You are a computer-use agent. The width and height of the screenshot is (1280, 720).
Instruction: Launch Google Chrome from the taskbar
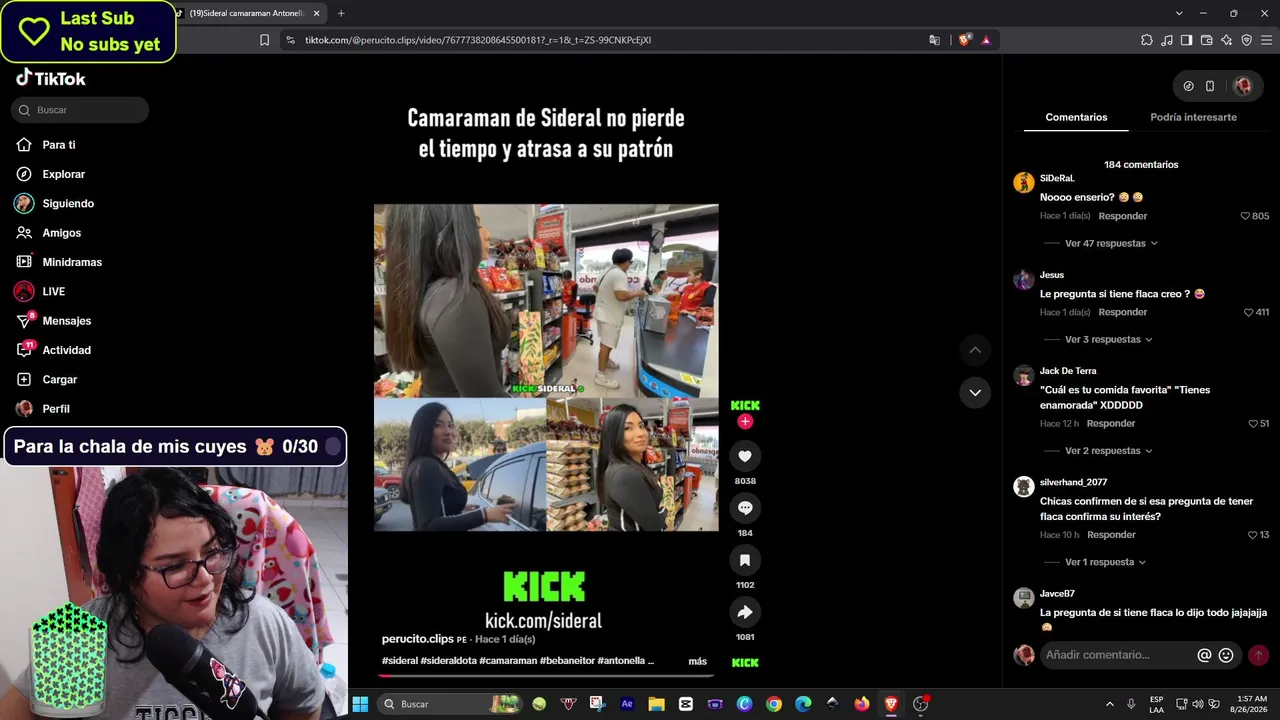pyautogui.click(x=774, y=704)
